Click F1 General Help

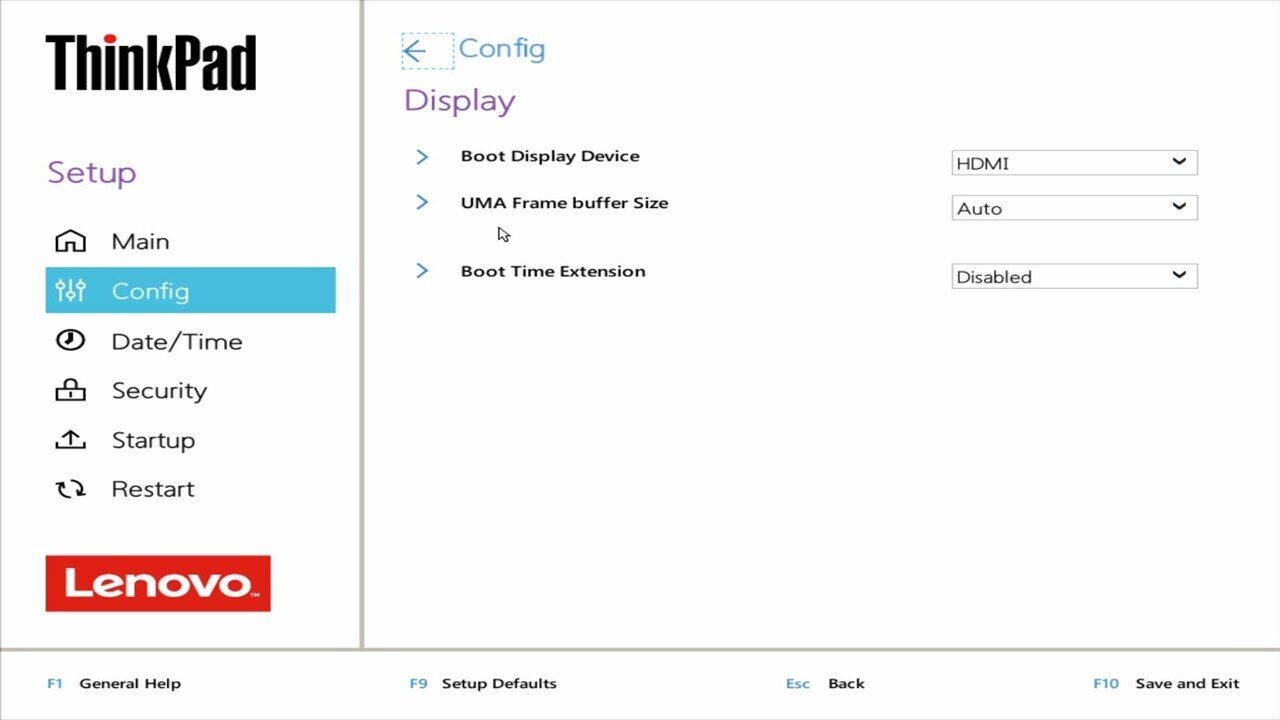click(114, 684)
